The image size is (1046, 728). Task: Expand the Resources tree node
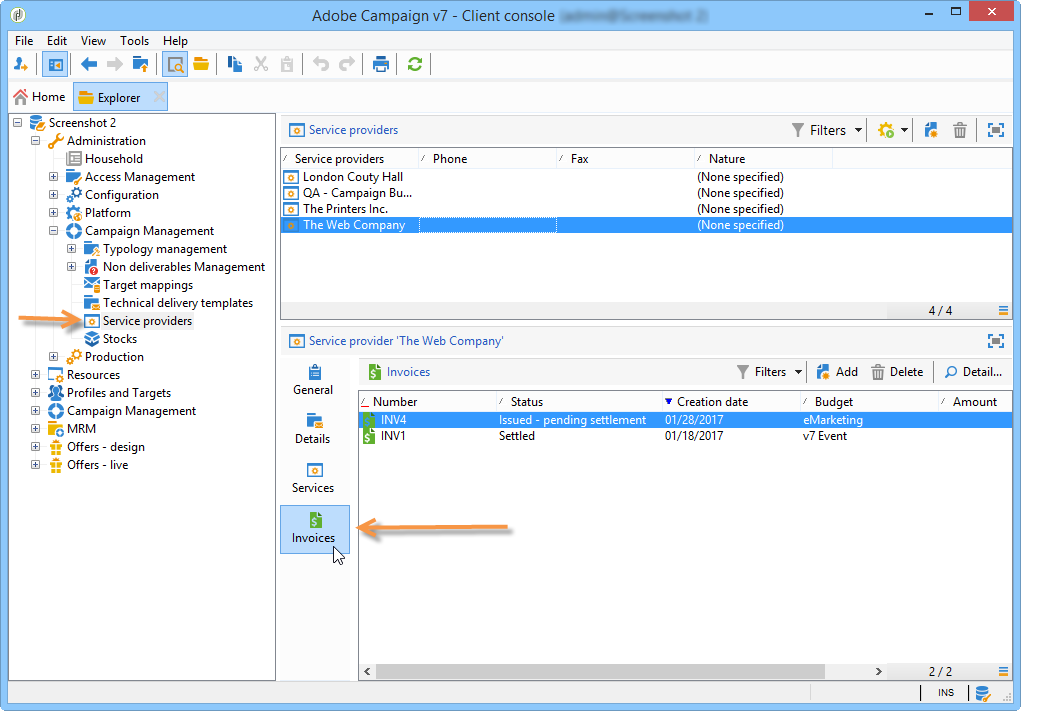(35, 375)
